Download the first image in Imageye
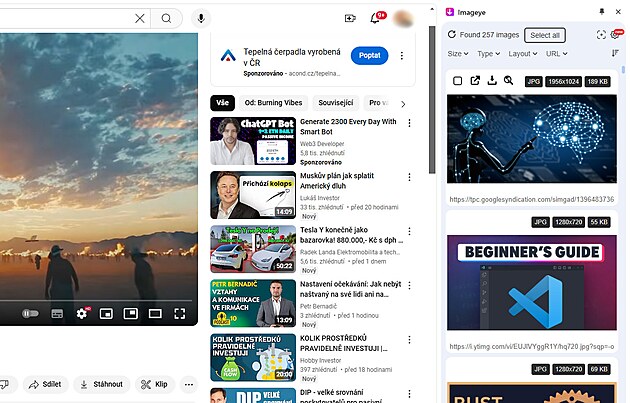Image resolution: width=630 pixels, height=403 pixels. coord(491,81)
